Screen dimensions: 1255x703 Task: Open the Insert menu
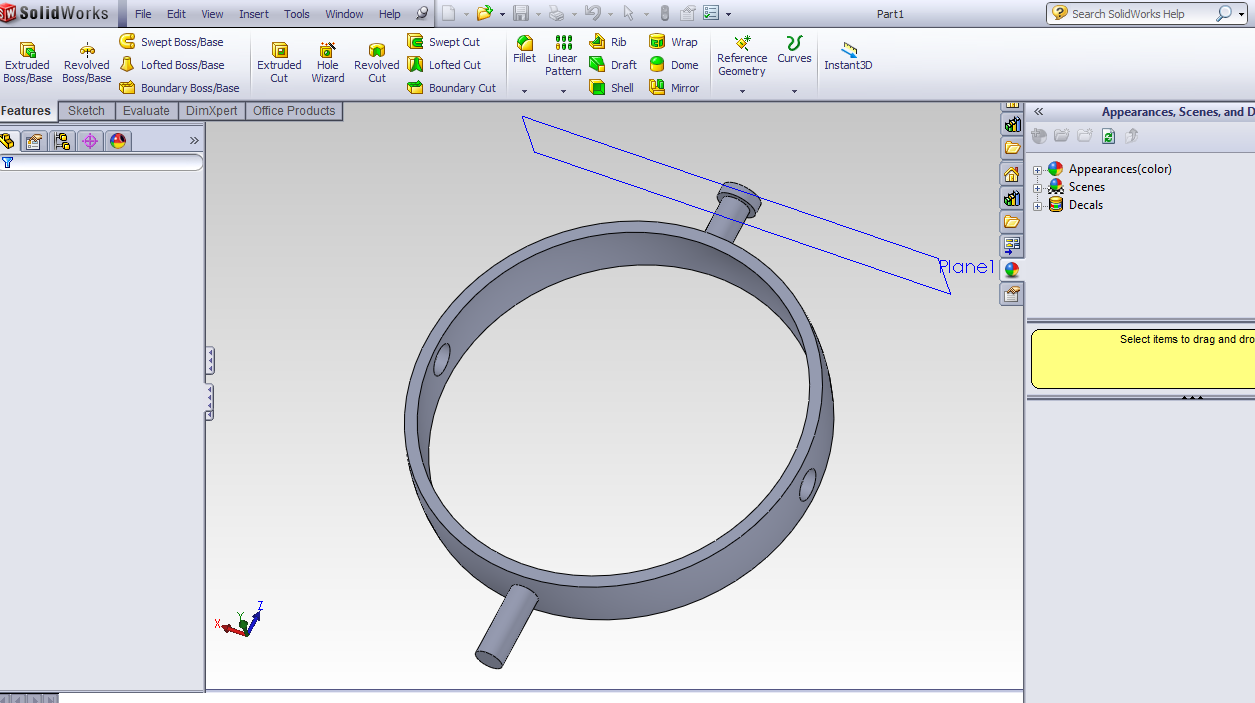click(254, 14)
